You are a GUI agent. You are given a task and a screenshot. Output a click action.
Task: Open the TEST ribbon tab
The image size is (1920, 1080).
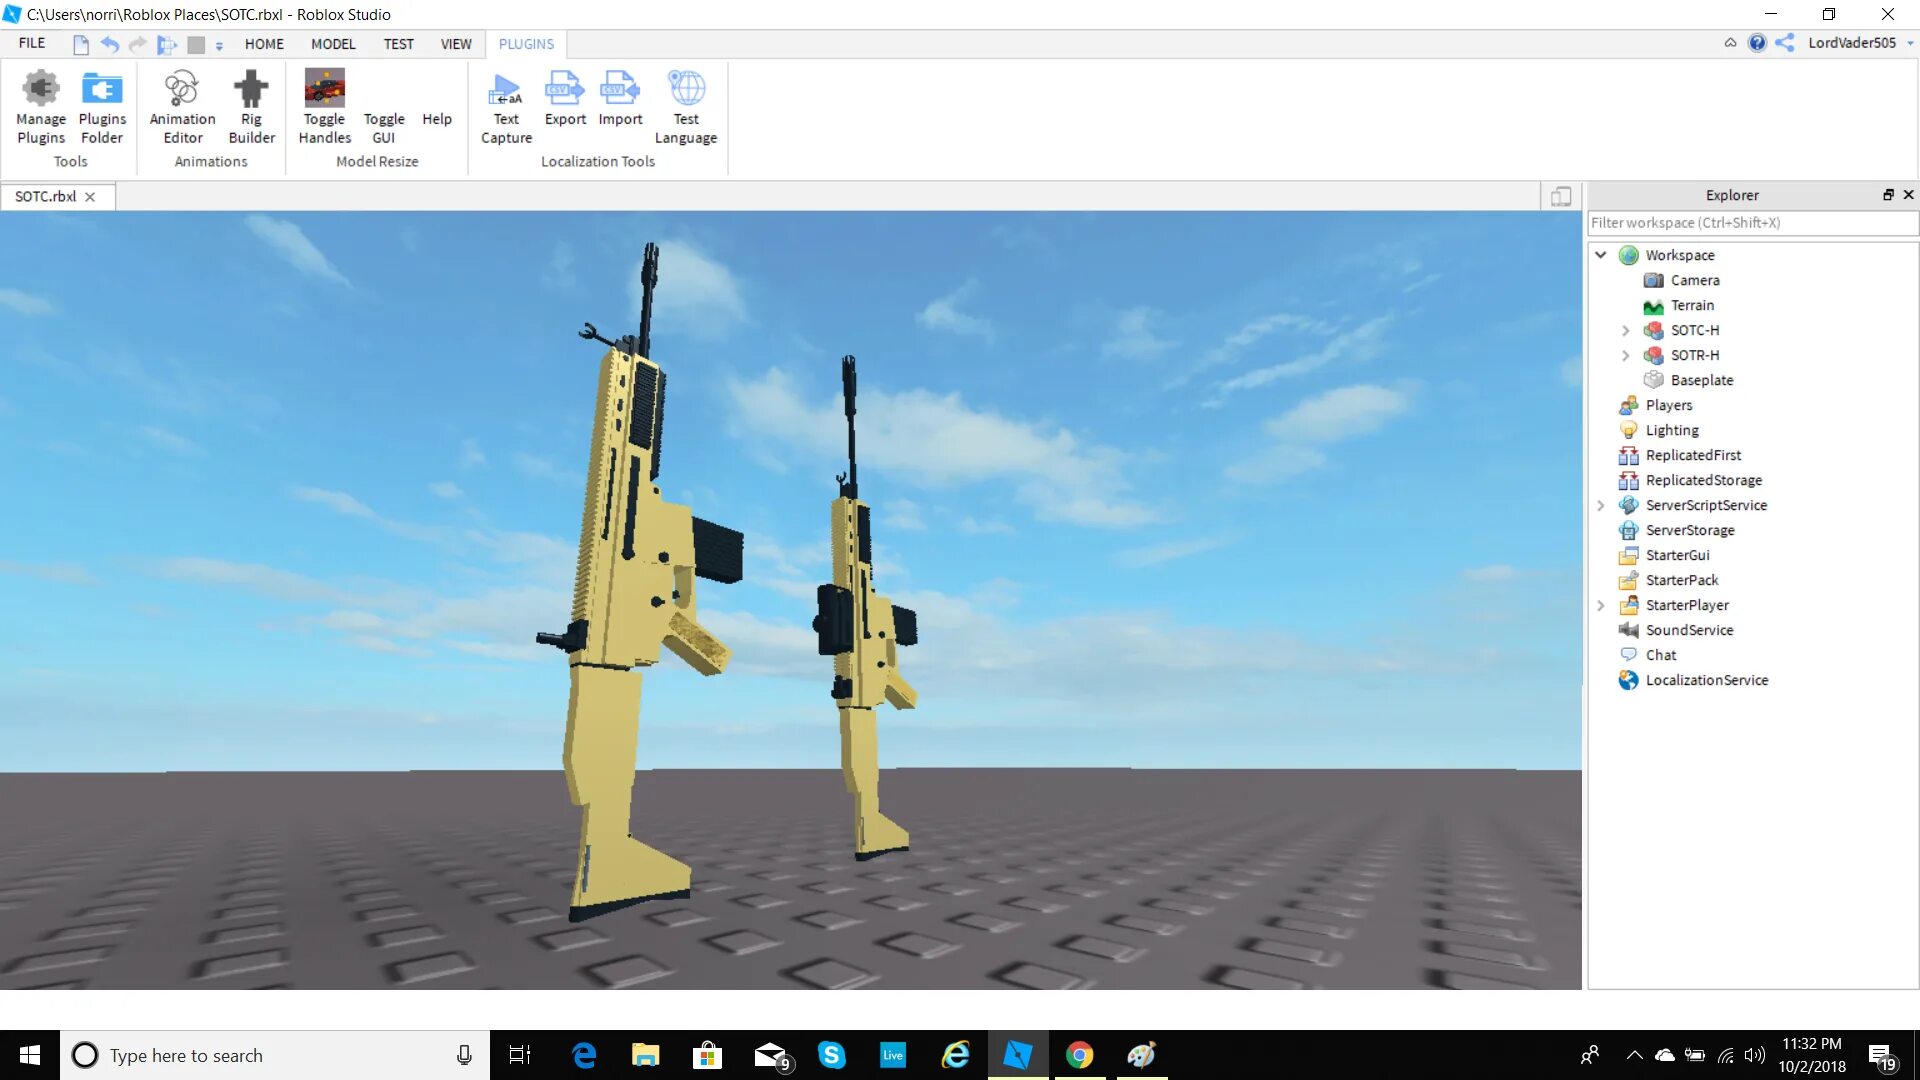click(x=399, y=44)
